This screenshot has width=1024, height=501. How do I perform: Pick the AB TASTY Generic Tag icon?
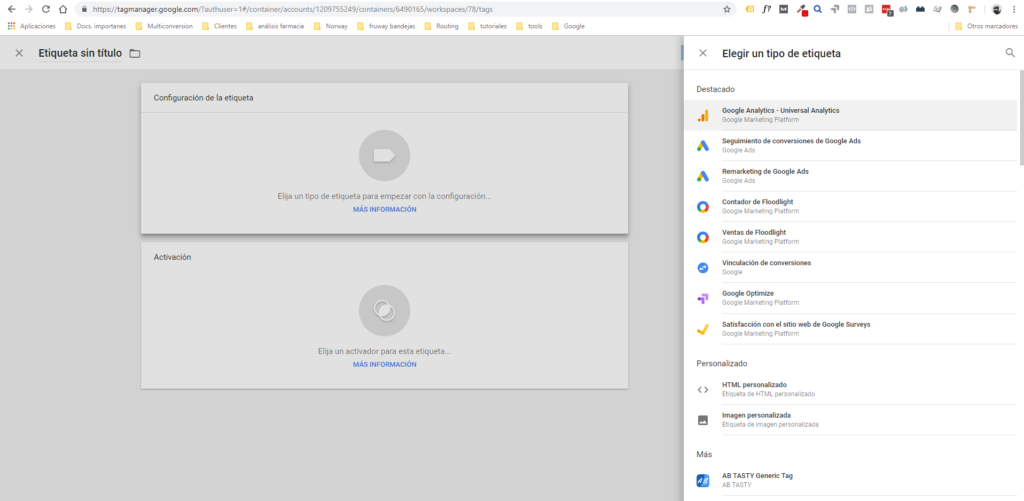pos(703,481)
